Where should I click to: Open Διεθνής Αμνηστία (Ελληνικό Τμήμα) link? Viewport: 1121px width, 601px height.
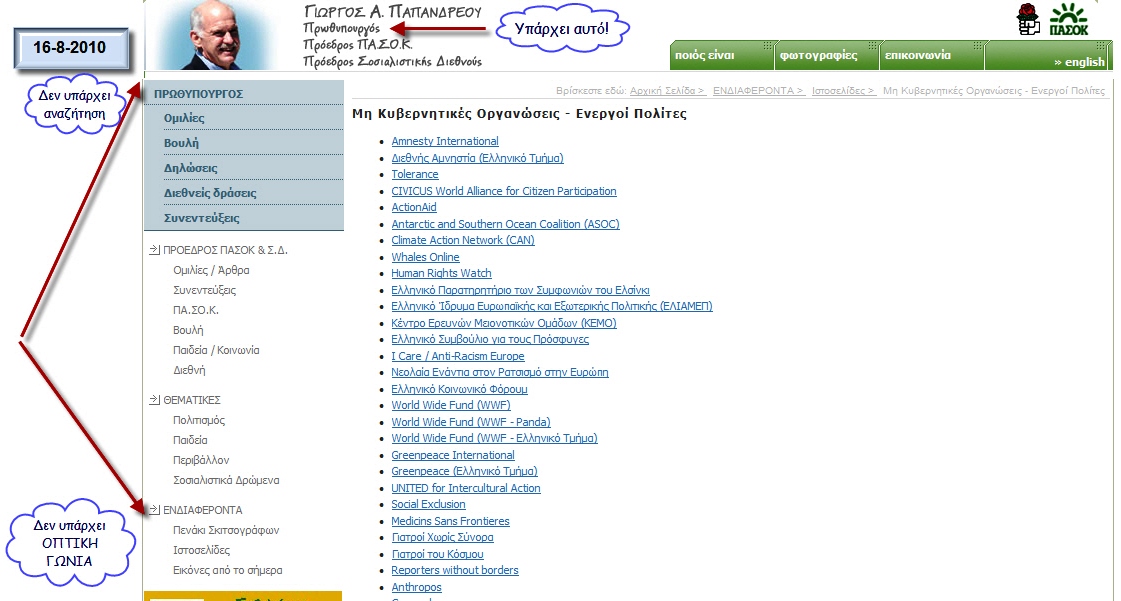pyautogui.click(x=477, y=158)
